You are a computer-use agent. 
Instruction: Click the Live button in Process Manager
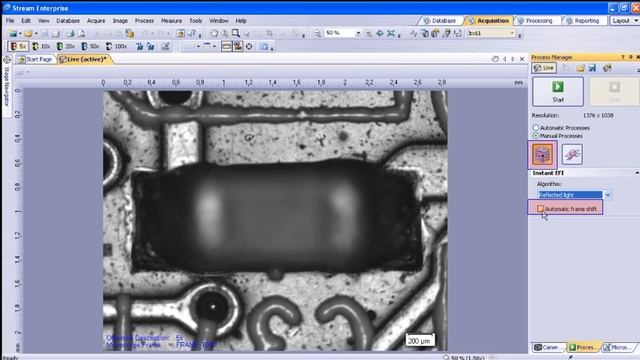point(544,68)
